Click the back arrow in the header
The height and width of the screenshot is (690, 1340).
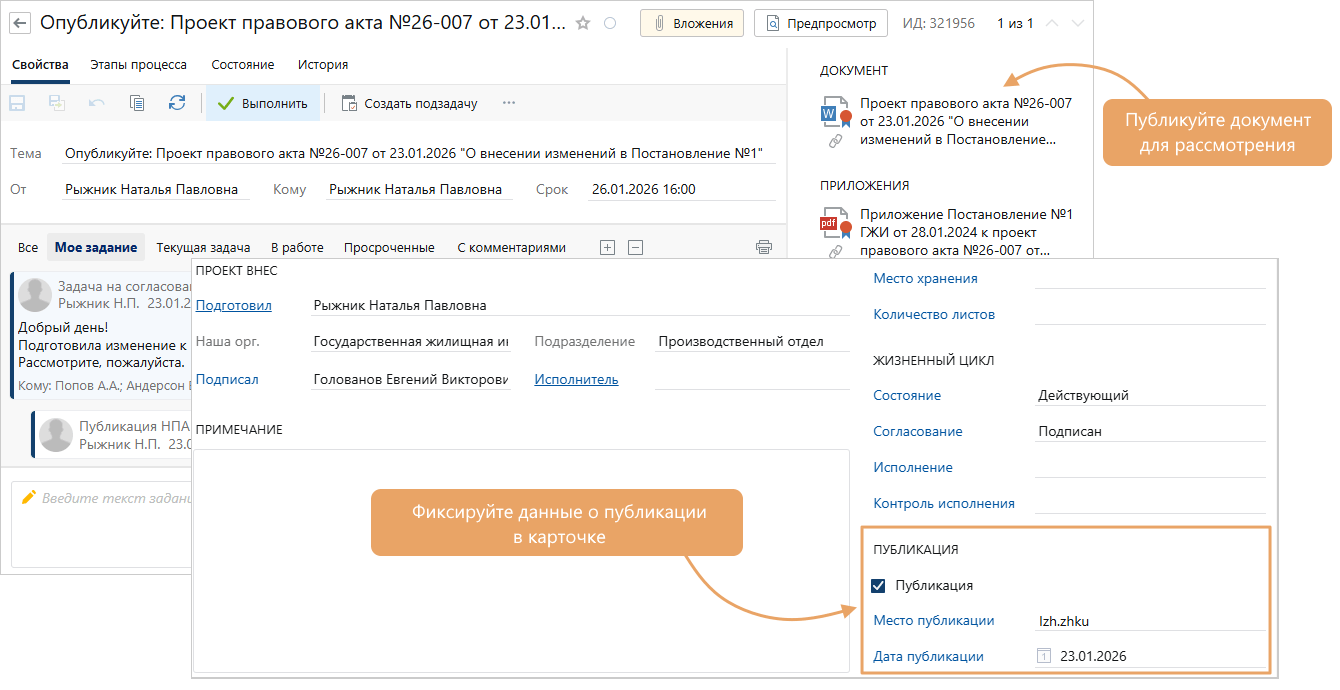pos(20,23)
